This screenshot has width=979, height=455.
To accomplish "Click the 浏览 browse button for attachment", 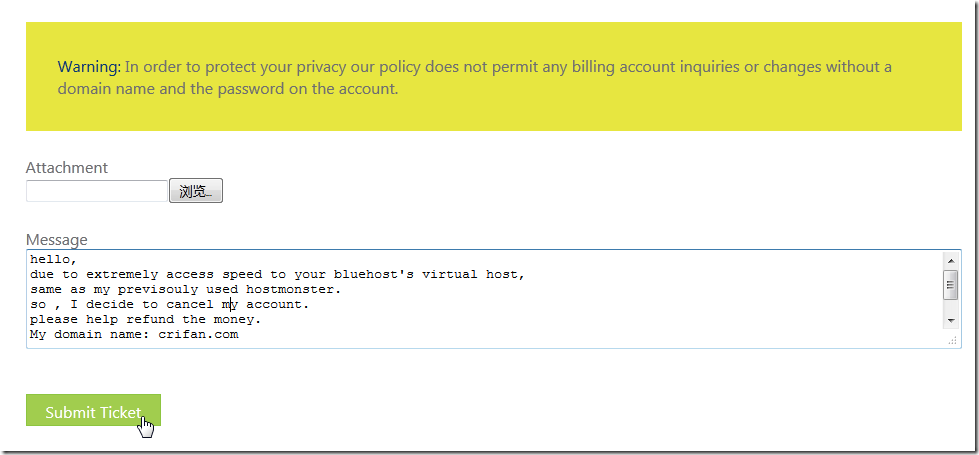I will 196,191.
